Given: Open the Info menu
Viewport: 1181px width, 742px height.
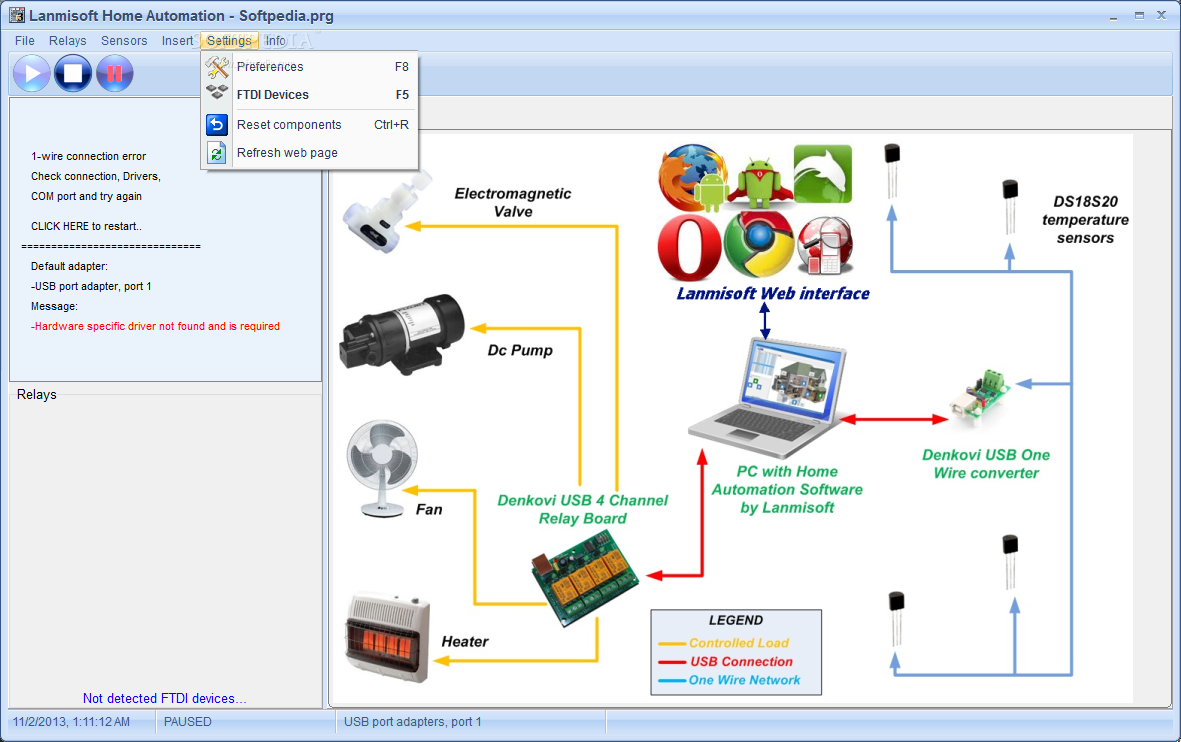Looking at the screenshot, I should 276,41.
